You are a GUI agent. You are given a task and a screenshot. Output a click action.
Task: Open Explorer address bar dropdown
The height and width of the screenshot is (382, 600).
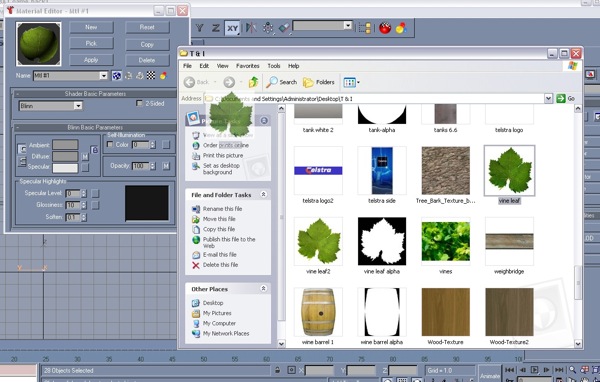[x=548, y=98]
